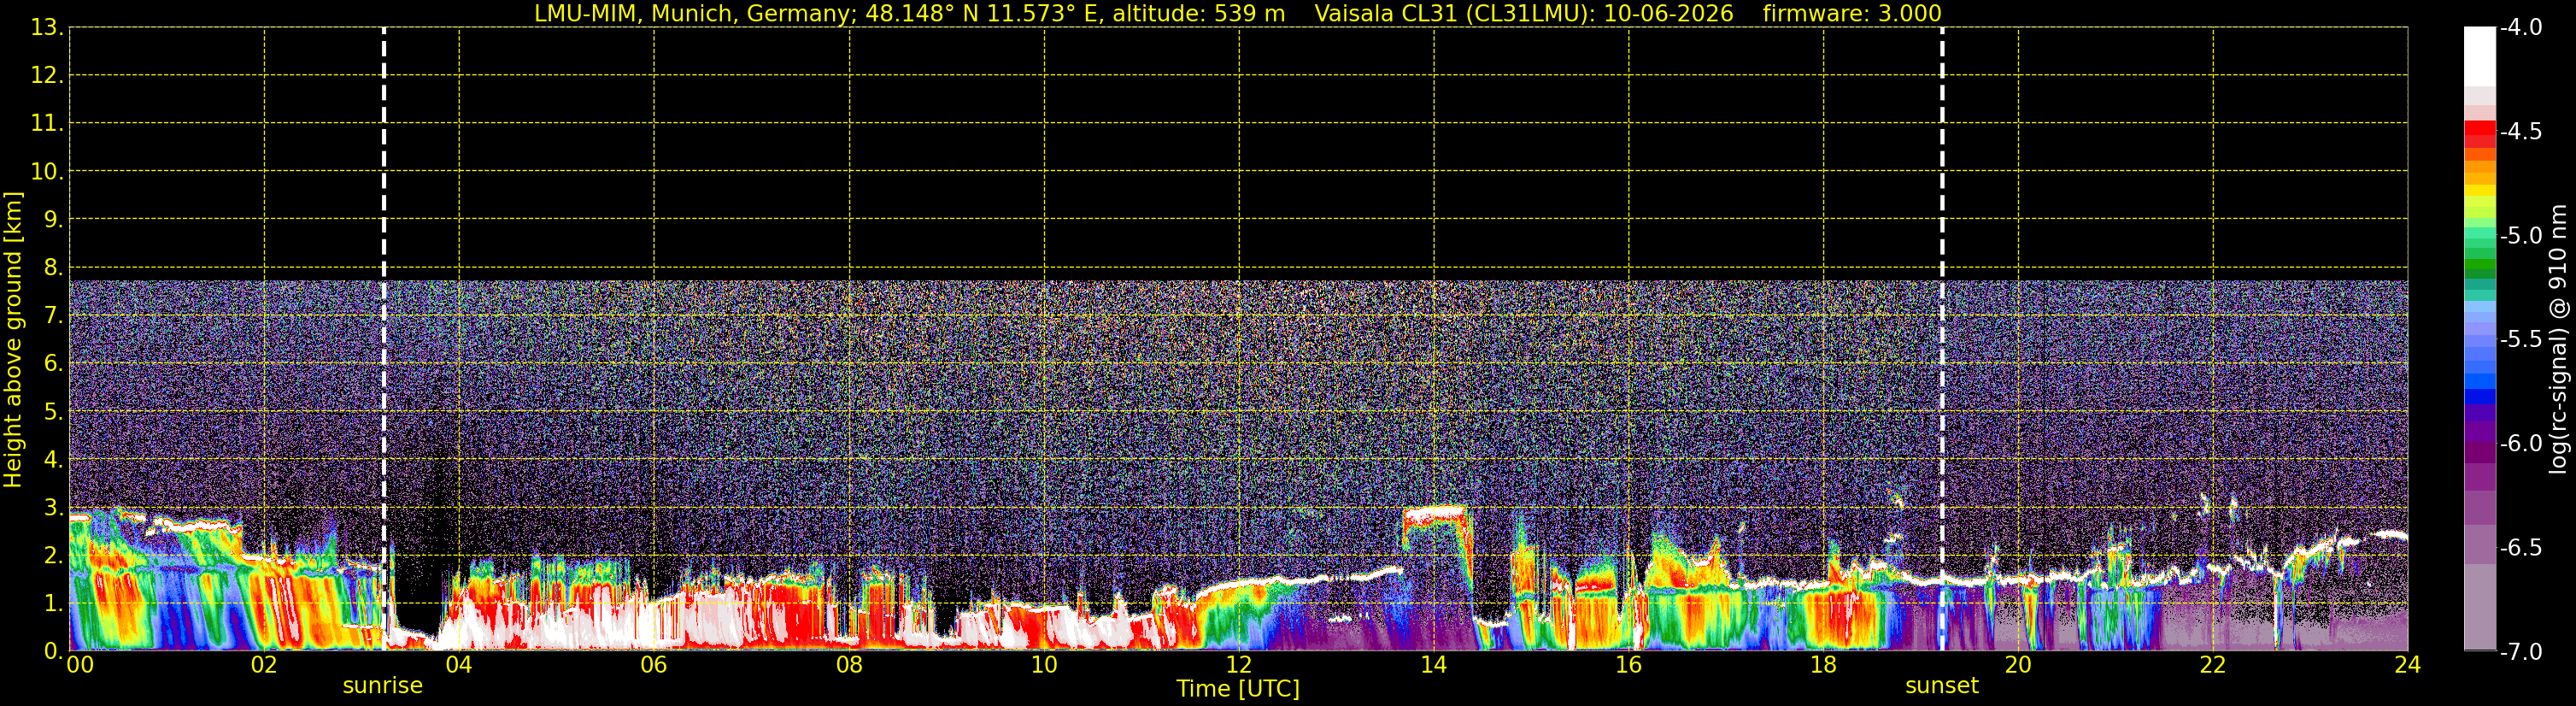Click the 06 tick label on time axis
The height and width of the screenshot is (706, 2576).
[x=654, y=665]
